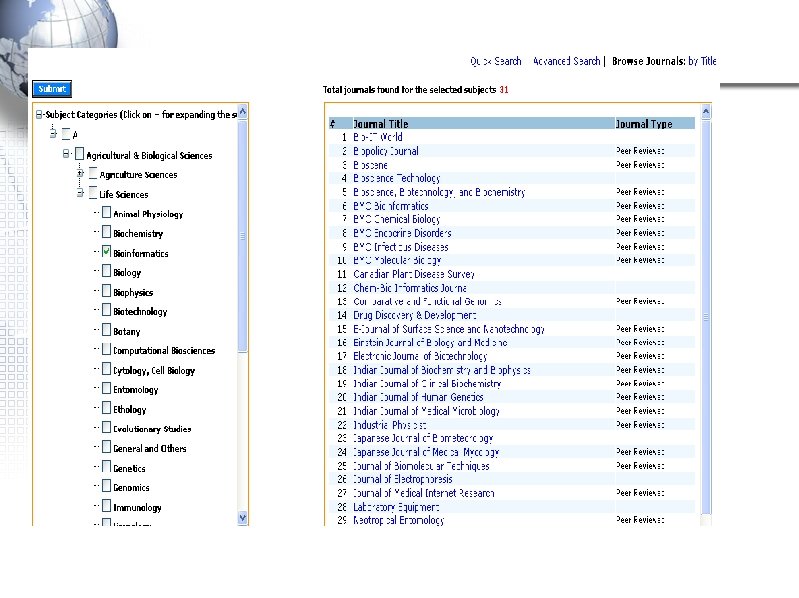
Task: Check the Agriculture Sciences checkbox
Action: 93,173
